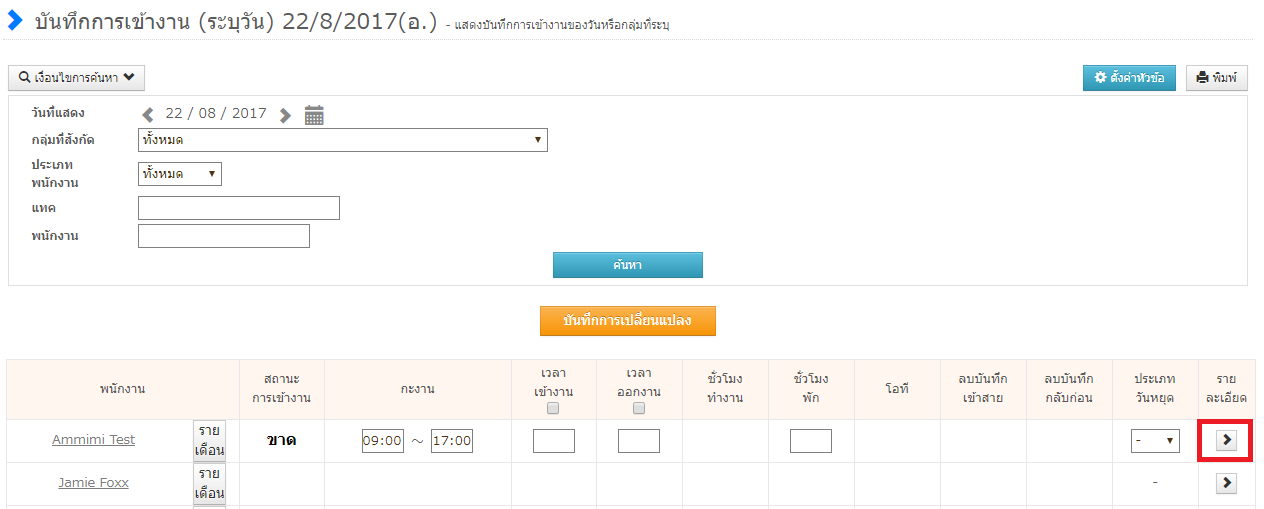Click รายเดือน monthly button for Ammimi Test
Viewport: 1264px width, 509px height.
pos(209,440)
